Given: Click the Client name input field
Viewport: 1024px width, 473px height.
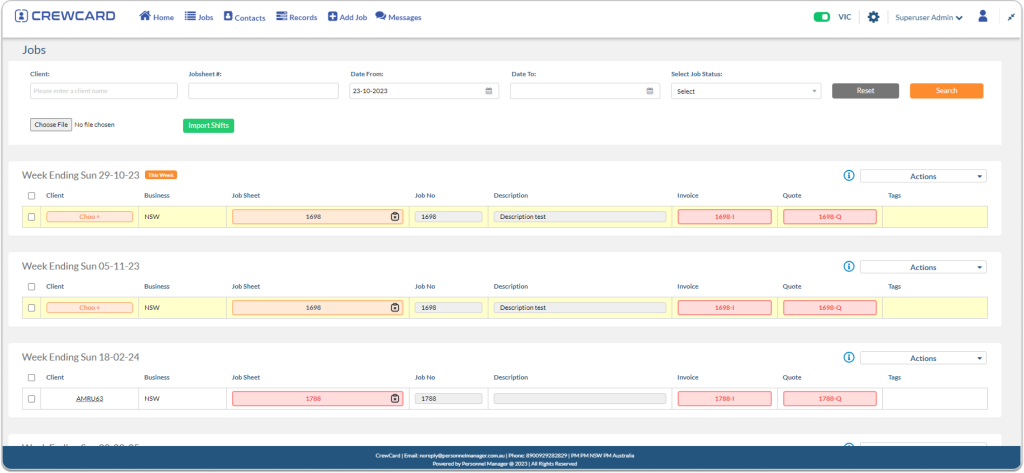Looking at the screenshot, I should click(104, 91).
